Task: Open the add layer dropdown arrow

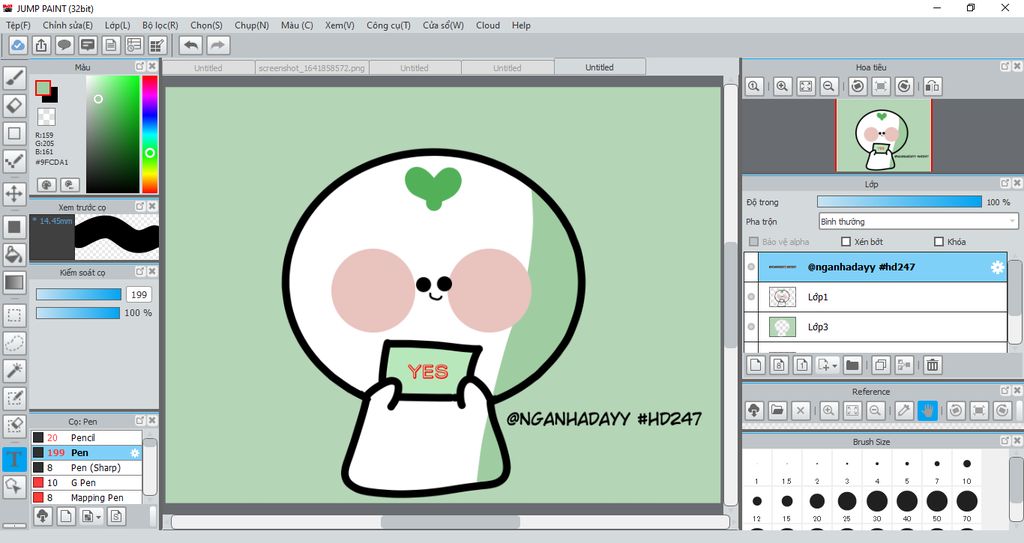Action: (835, 366)
